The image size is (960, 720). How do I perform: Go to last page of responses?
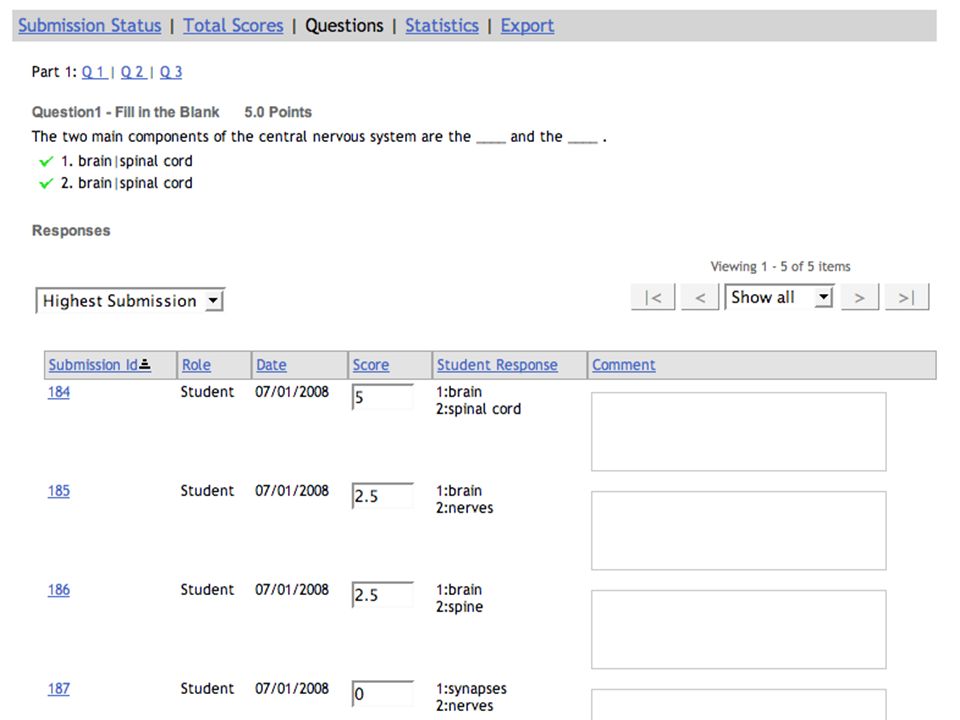(907, 297)
